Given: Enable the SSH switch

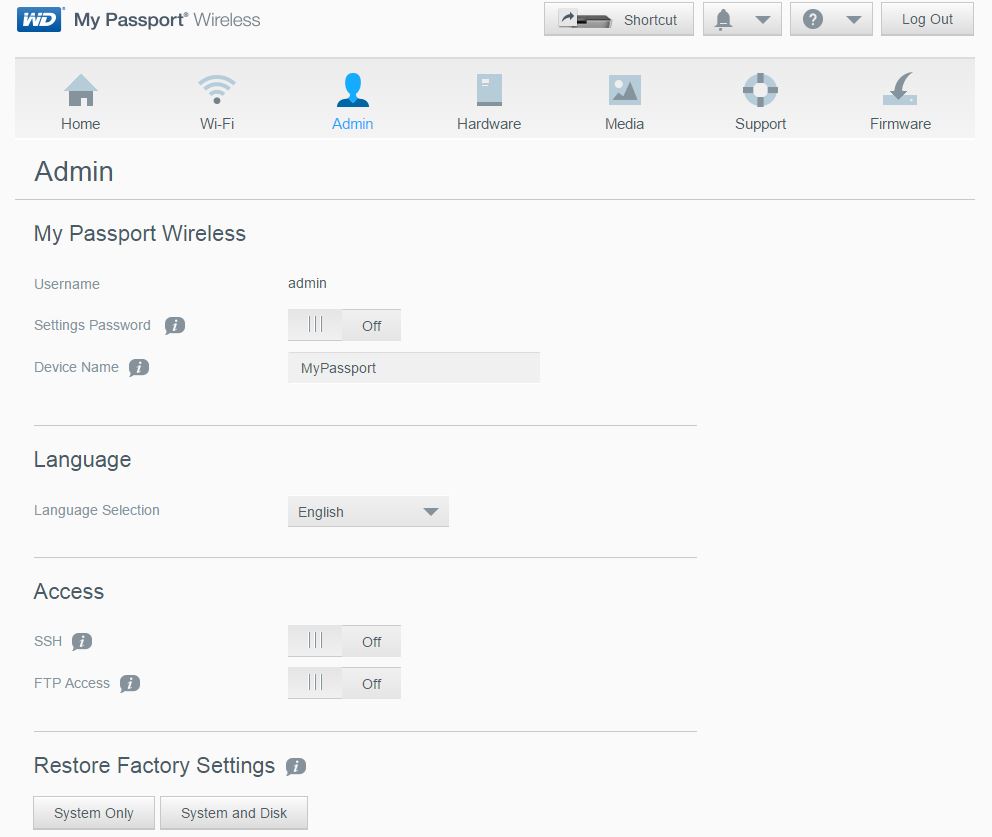Looking at the screenshot, I should 344,642.
